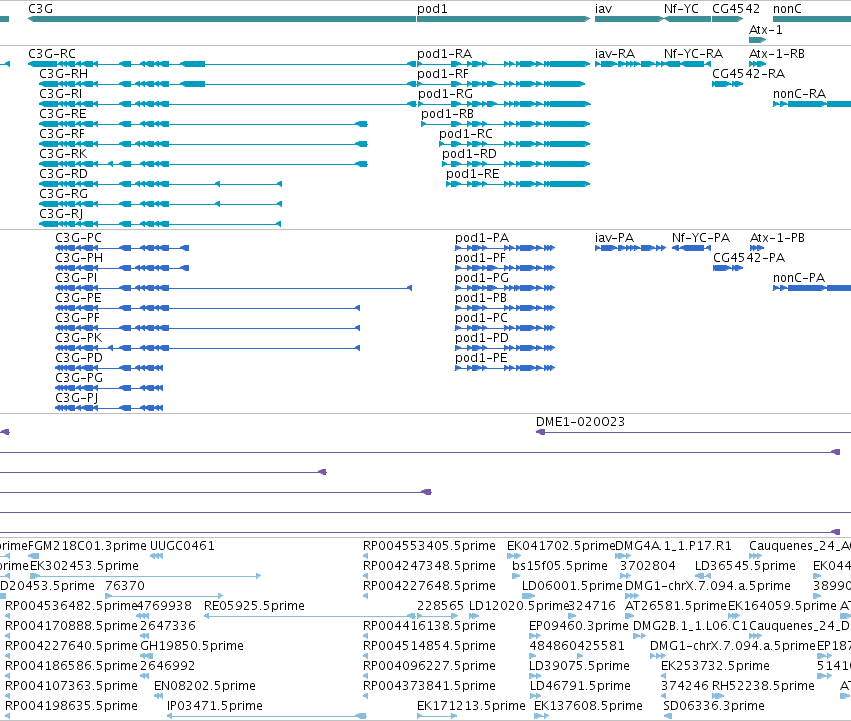Viewport: 851px width, 721px height.
Task: Click protein Nf-YC-PA label
Action: [x=701, y=238]
